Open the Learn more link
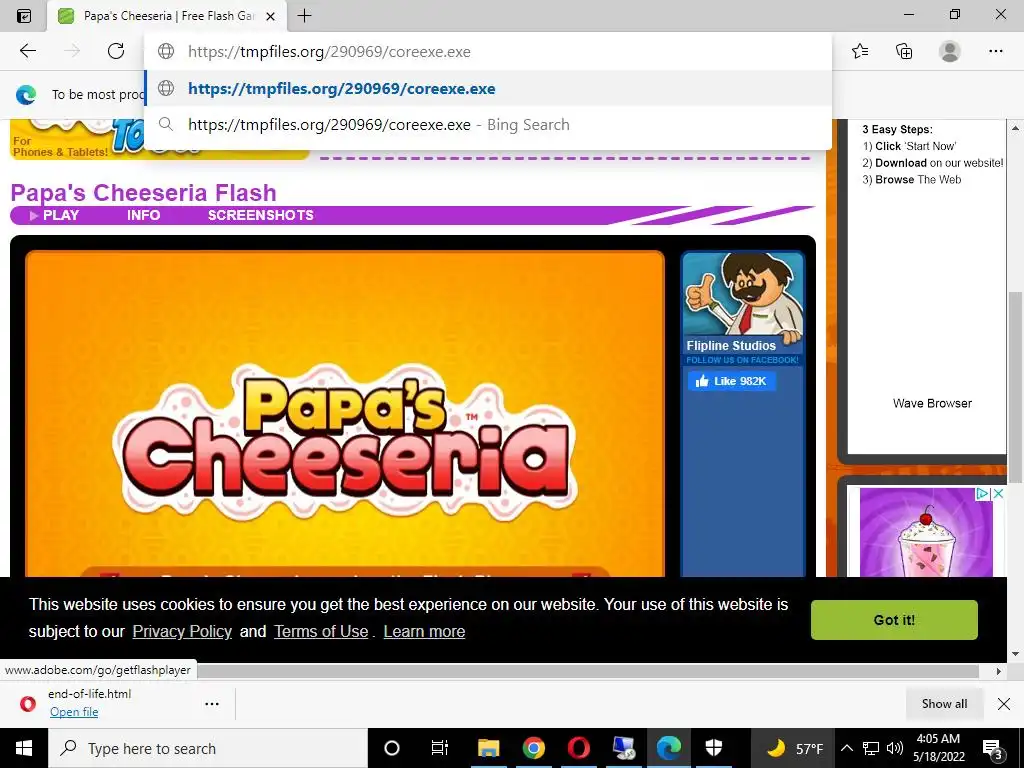Screen dimensions: 1024x768 [424, 632]
